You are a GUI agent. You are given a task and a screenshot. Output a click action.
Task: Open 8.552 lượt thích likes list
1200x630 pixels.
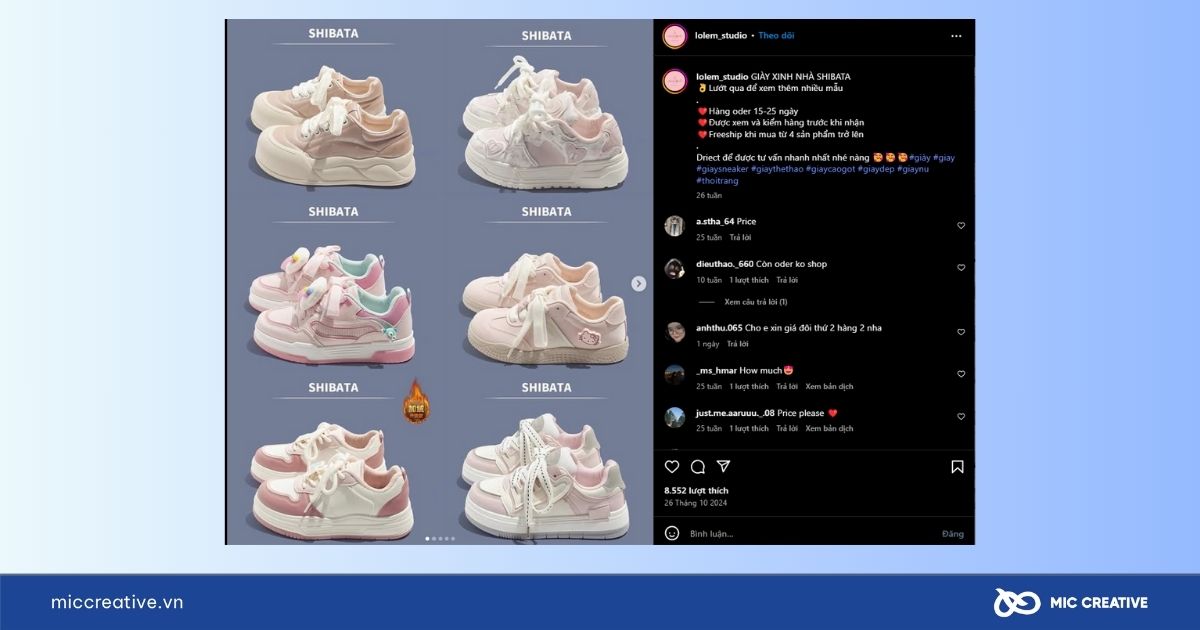pyautogui.click(x=696, y=491)
